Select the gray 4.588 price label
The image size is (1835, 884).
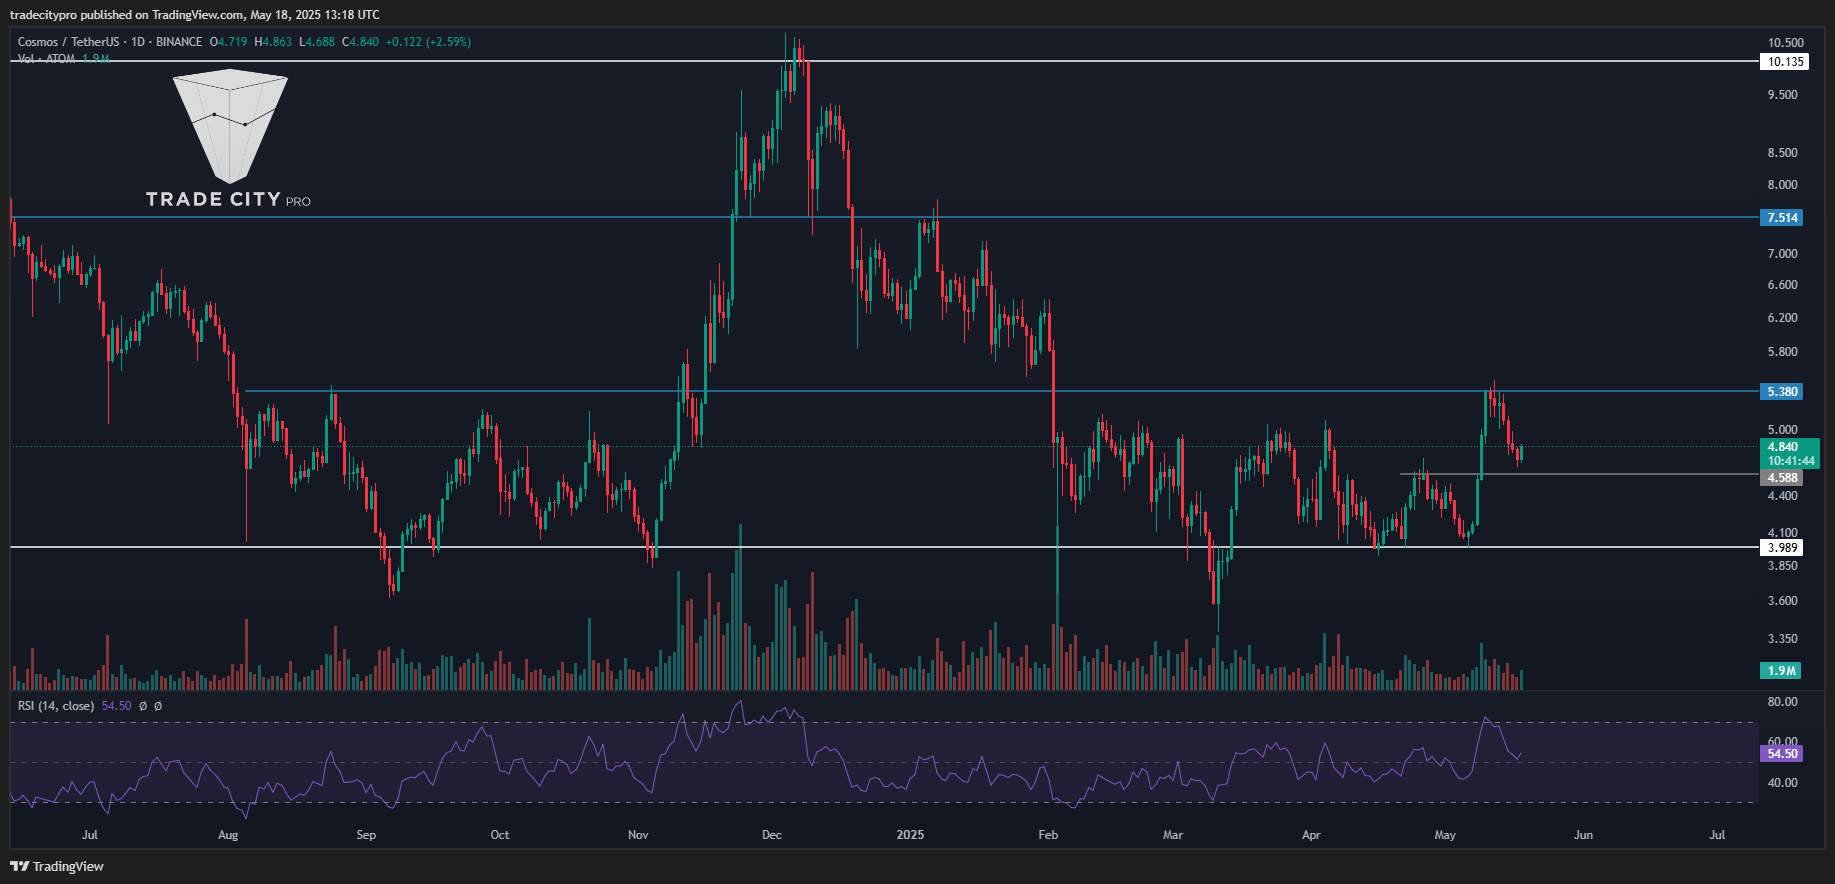[1782, 478]
